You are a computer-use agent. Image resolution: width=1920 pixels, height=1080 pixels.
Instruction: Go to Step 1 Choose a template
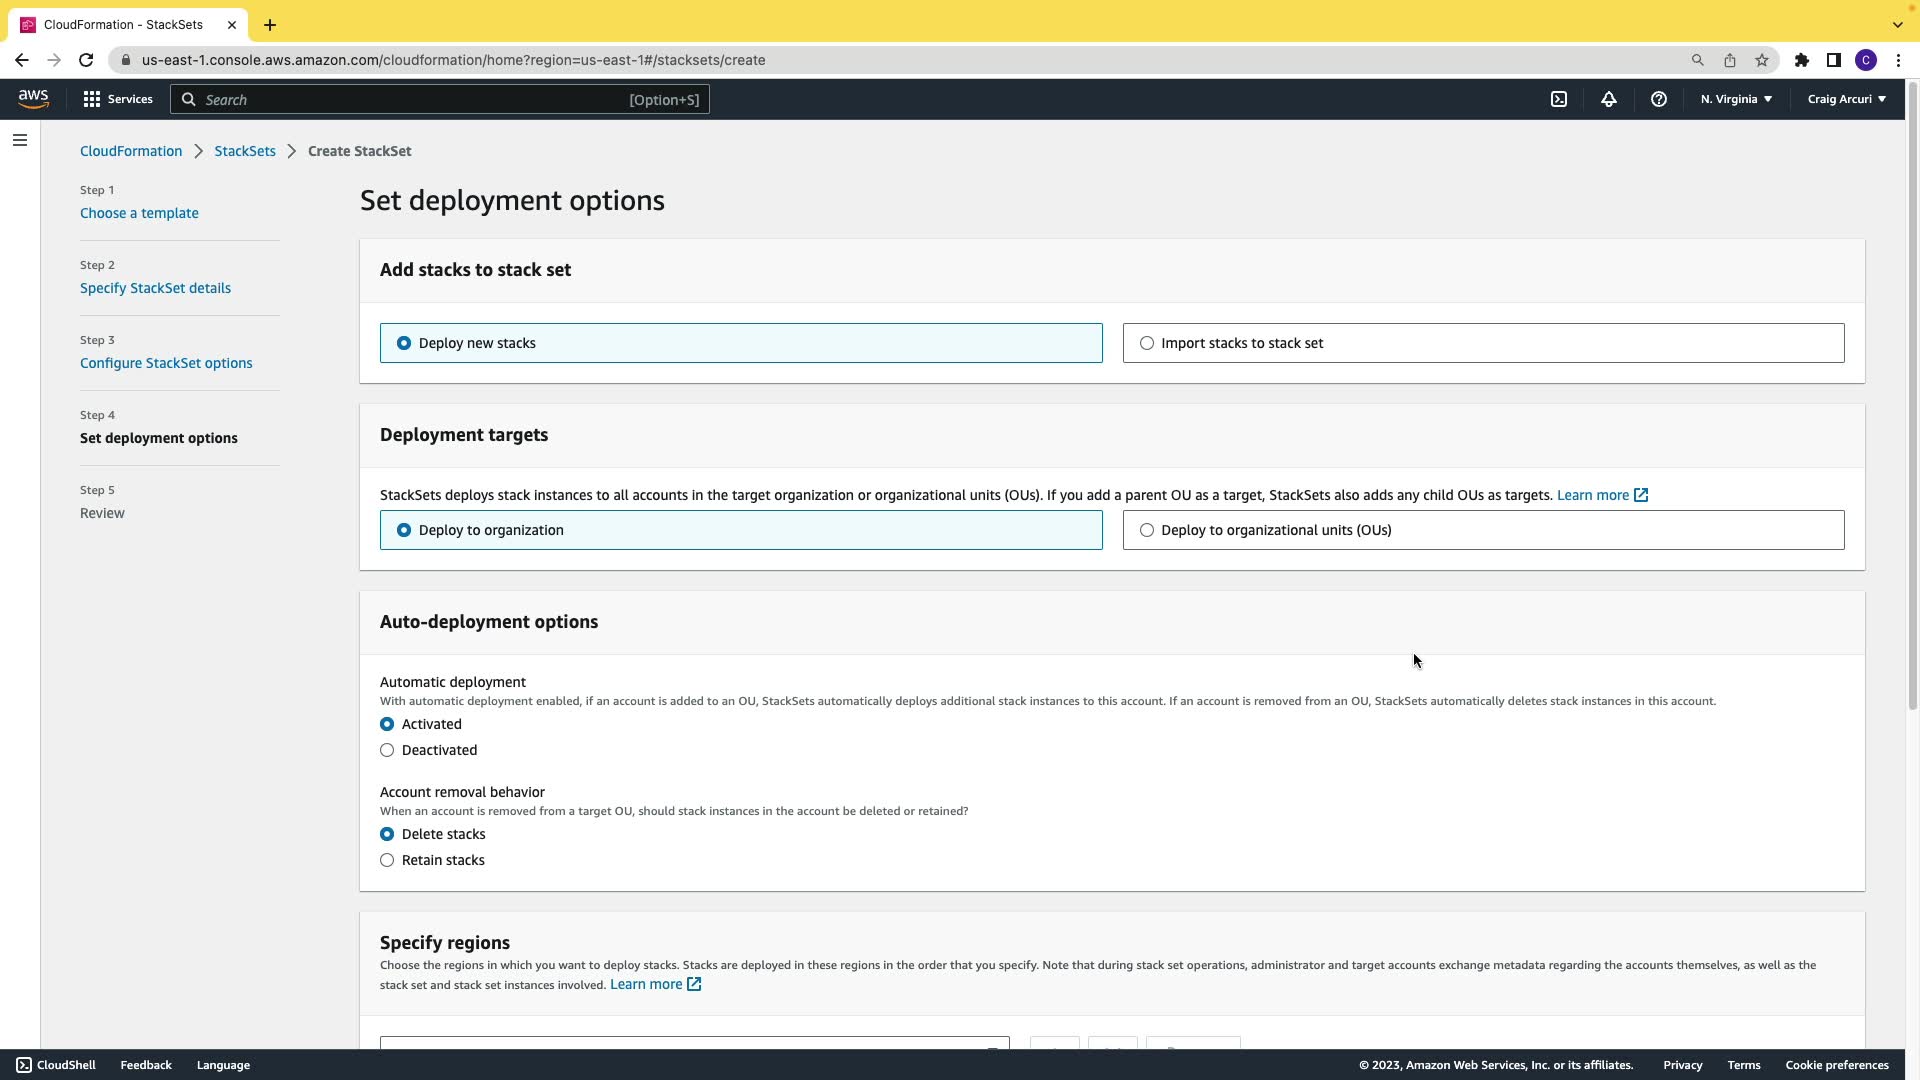point(139,213)
